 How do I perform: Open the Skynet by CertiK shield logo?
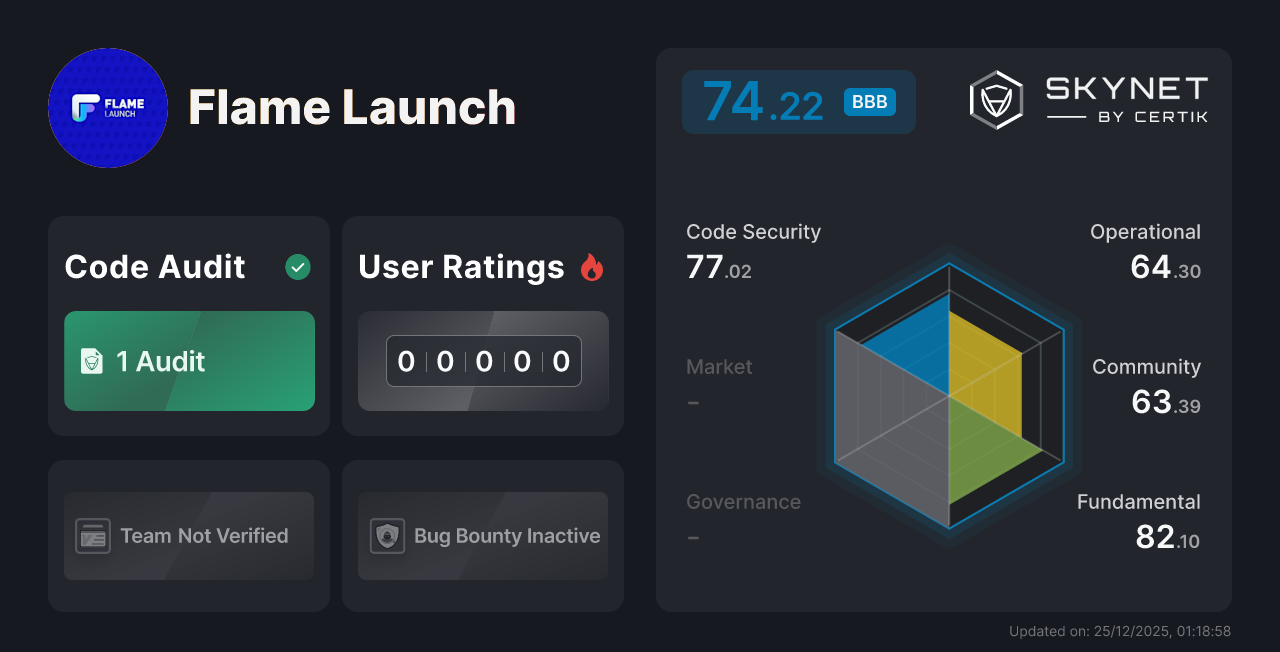pos(995,98)
